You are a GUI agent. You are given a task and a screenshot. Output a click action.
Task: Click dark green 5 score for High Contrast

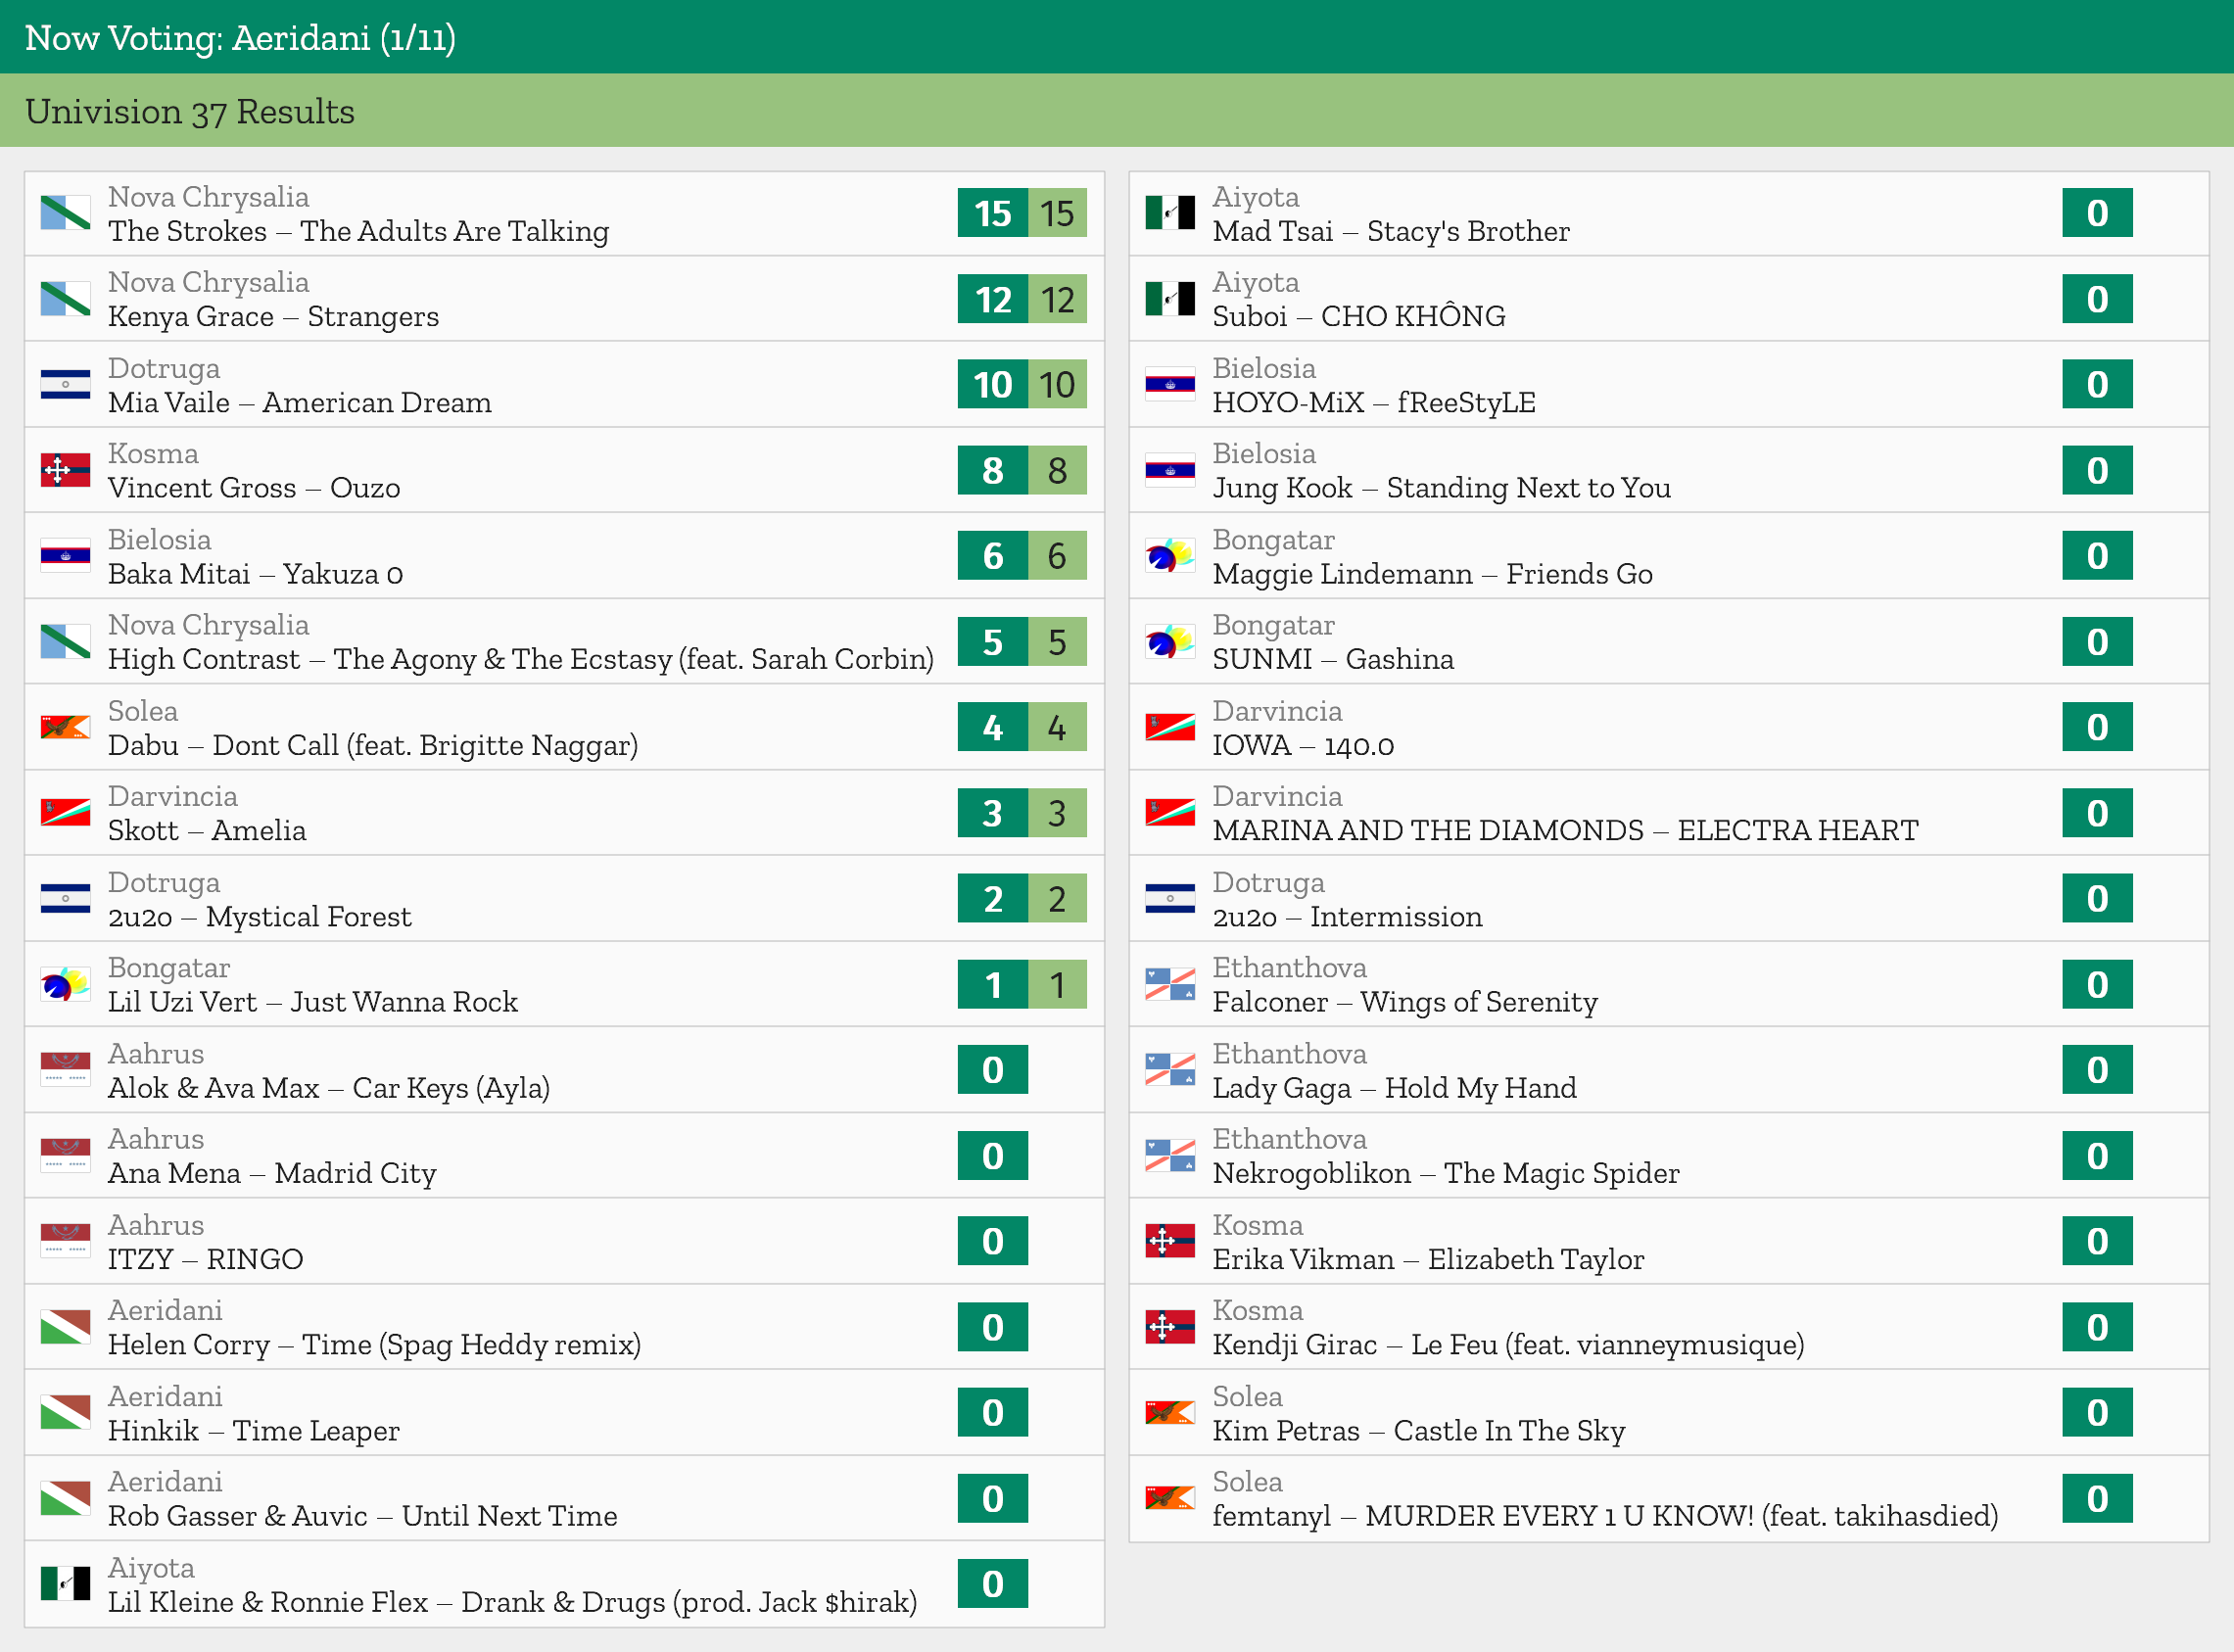993,641
